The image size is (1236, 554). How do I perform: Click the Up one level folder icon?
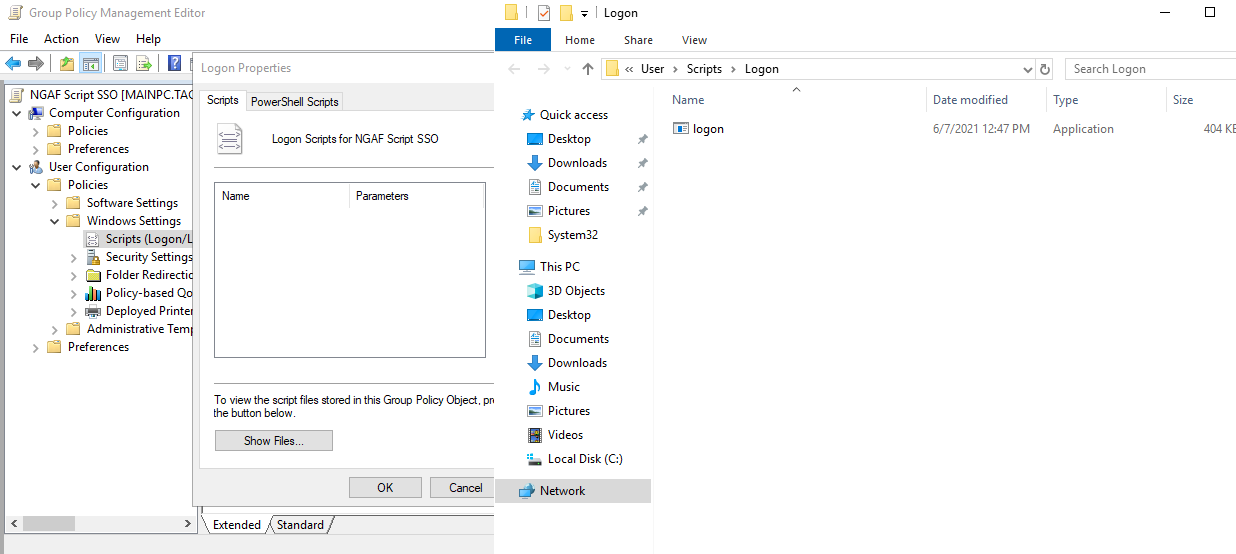(67, 64)
